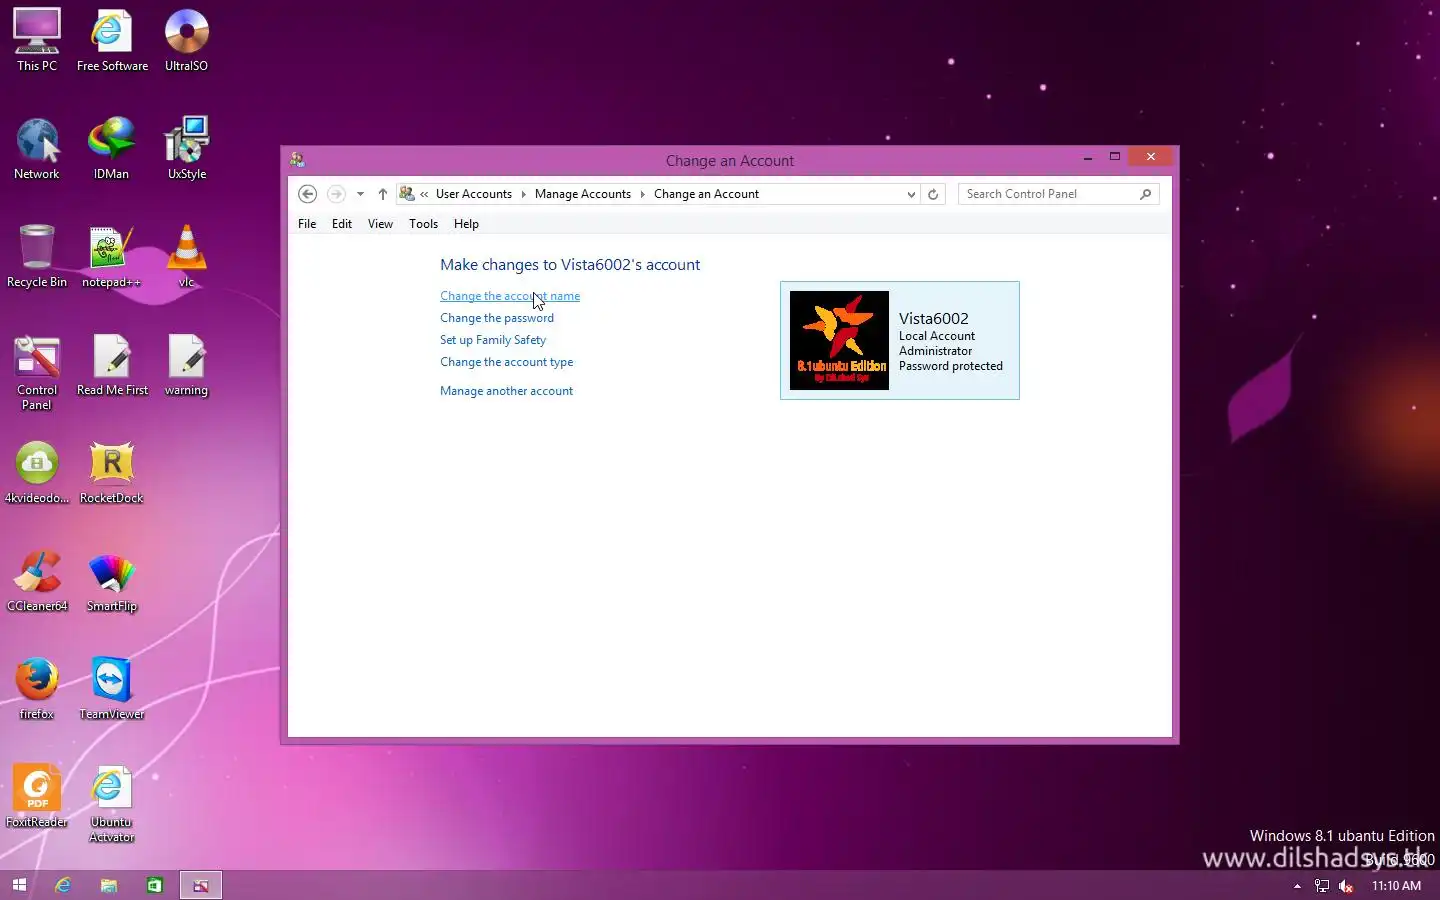The width and height of the screenshot is (1440, 900).
Task: Launch Internet Explorer from taskbar
Action: click(x=63, y=885)
